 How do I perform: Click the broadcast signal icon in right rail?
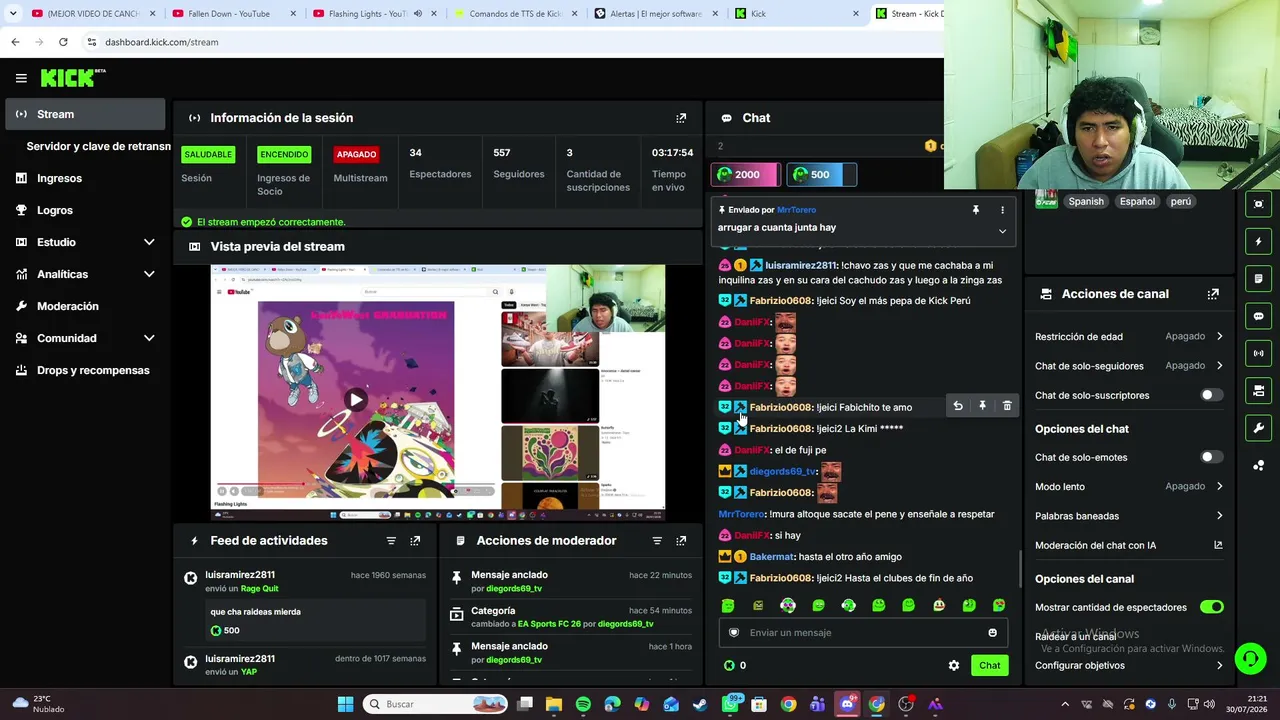click(x=1258, y=353)
